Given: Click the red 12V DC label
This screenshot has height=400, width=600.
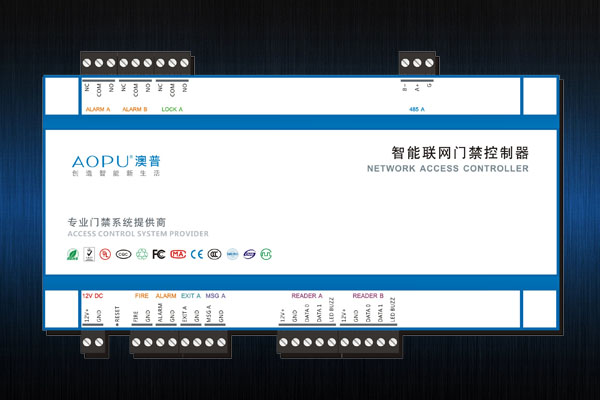Looking at the screenshot, I should (x=93, y=296).
